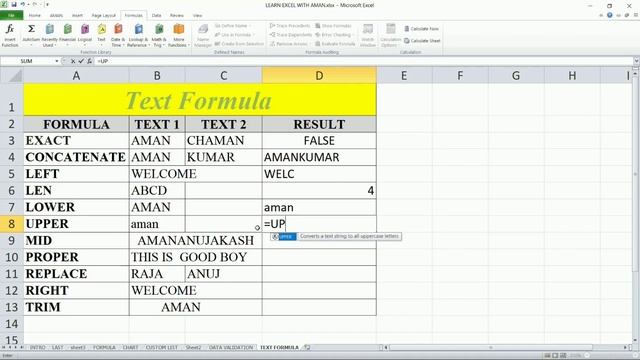Open Recently Used functions list

49,35
